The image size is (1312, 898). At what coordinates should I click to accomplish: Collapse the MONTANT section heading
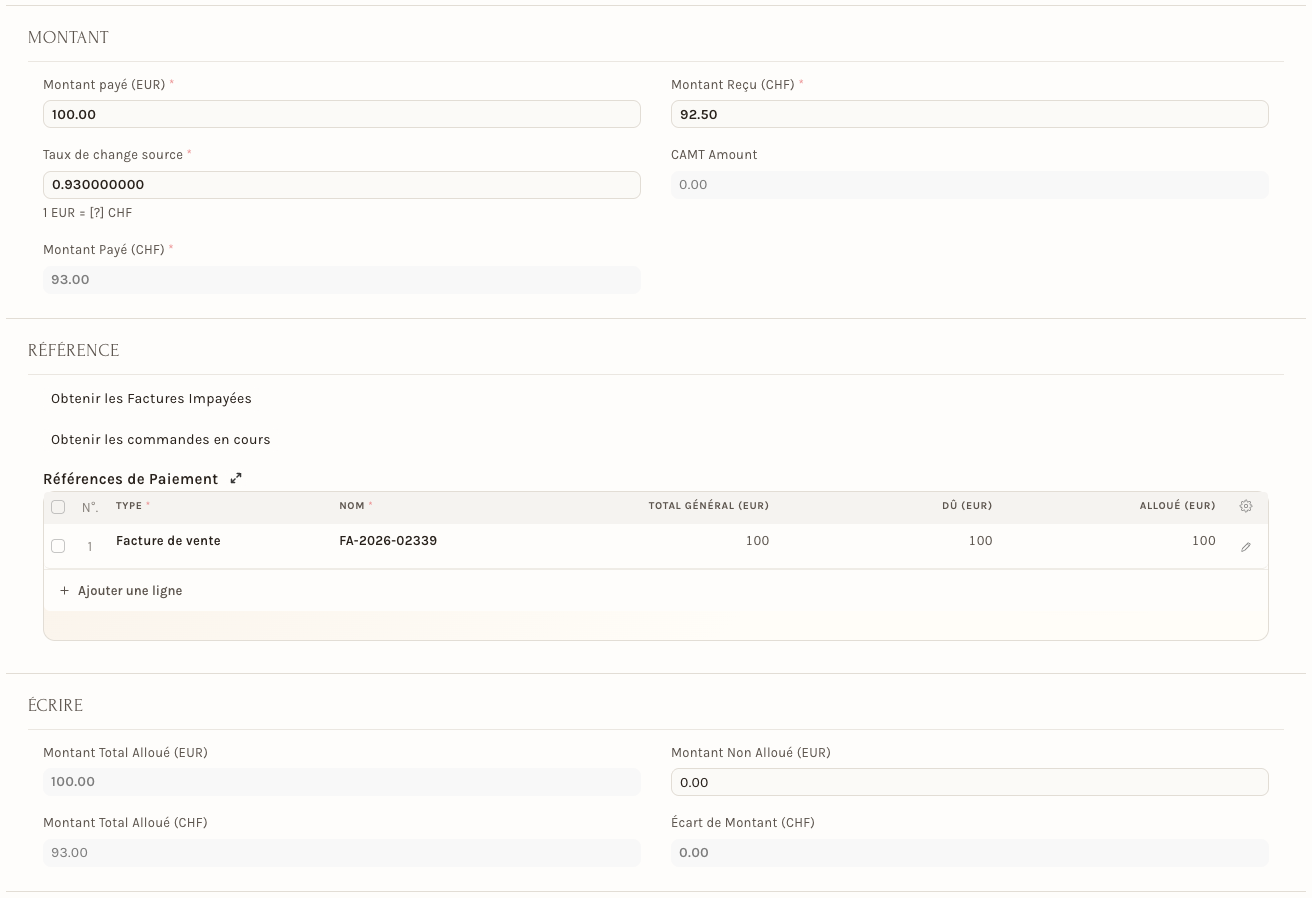[68, 38]
